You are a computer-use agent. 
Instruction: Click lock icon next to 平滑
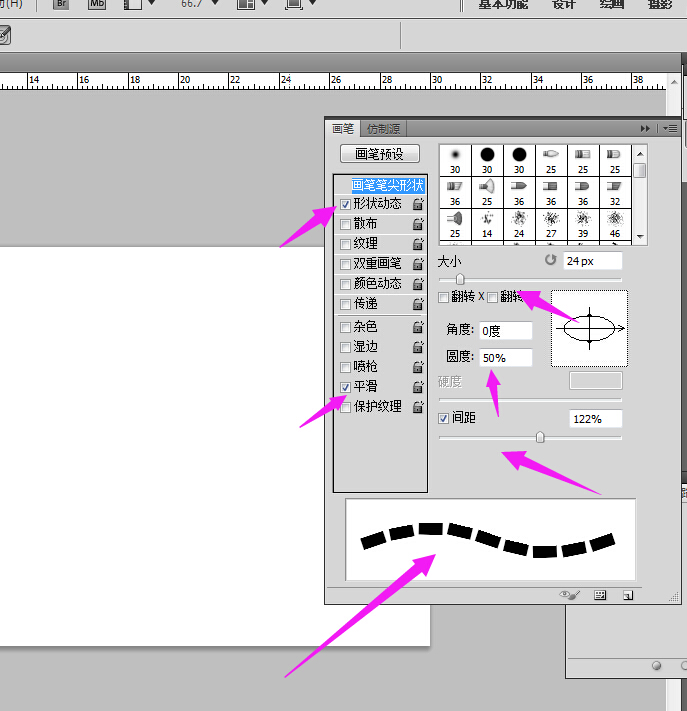pos(418,387)
